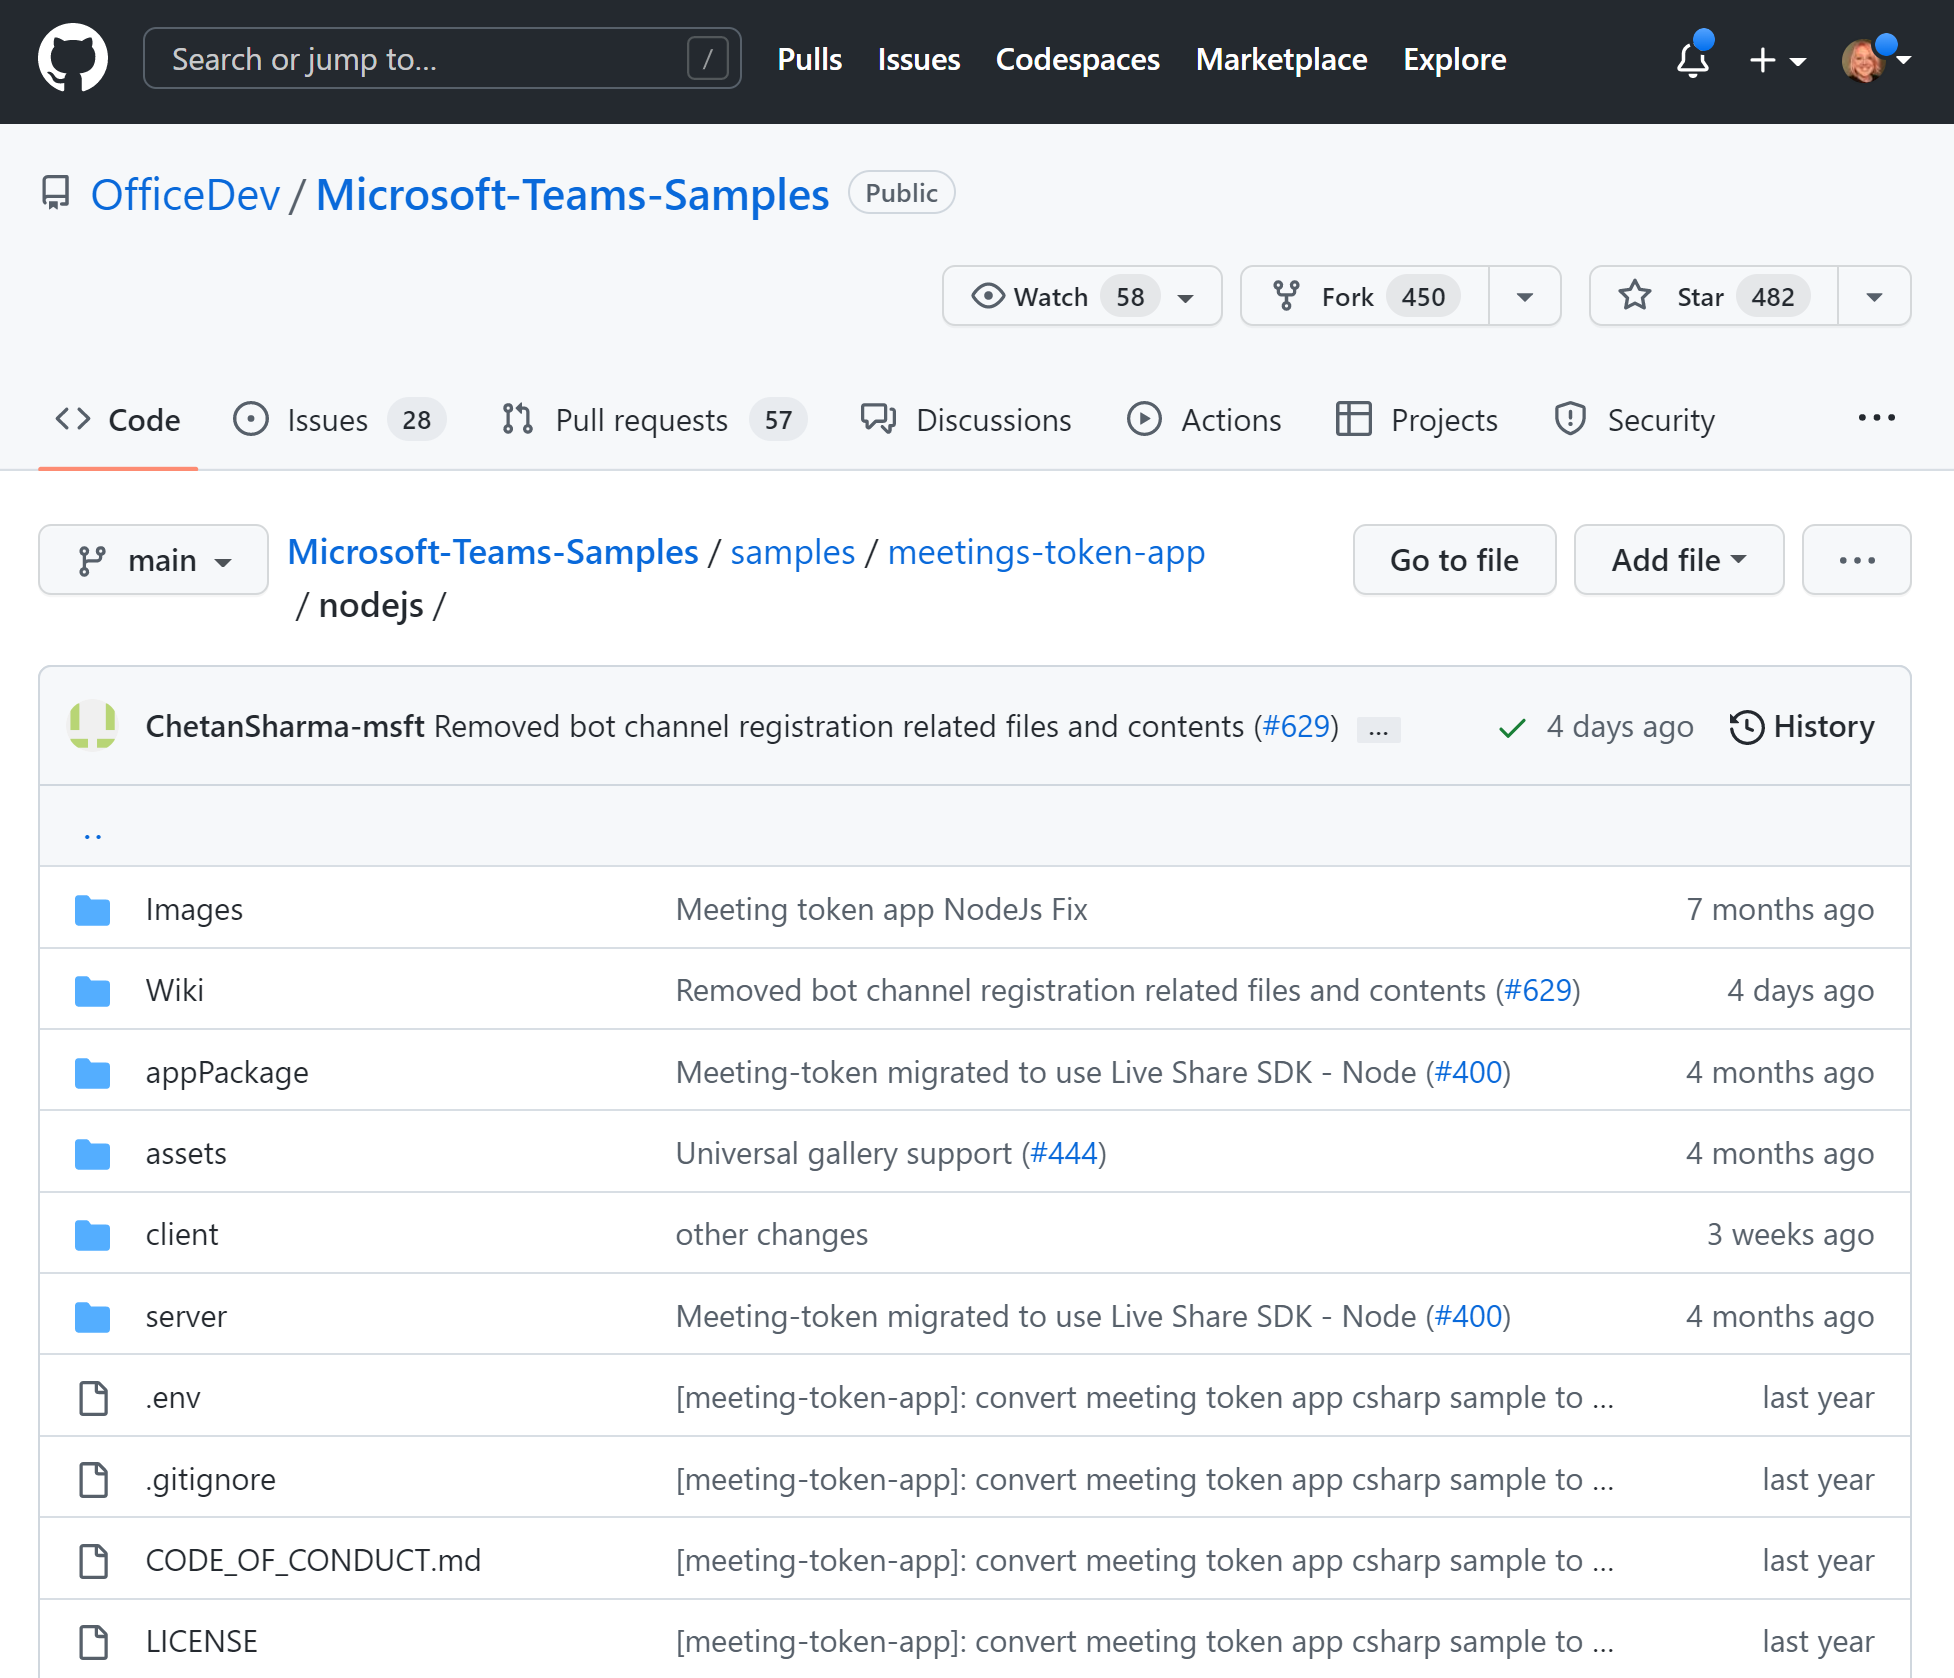Viewport: 1954px width, 1678px height.
Task: Click the GitHub logo icon
Action: coord(75,58)
